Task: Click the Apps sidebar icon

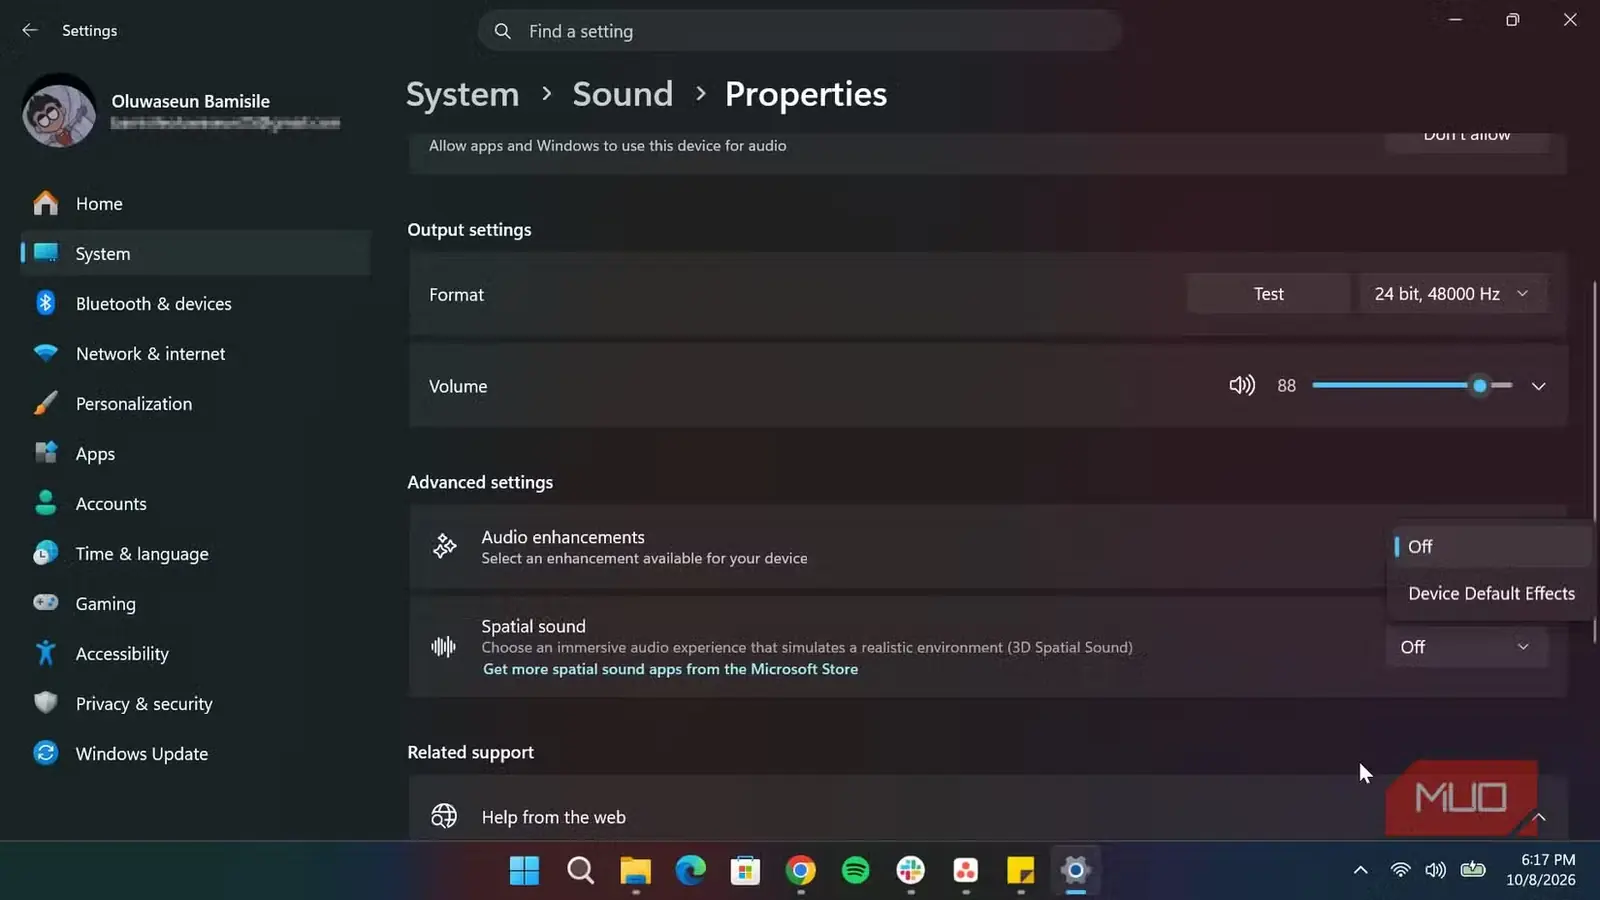Action: pyautogui.click(x=45, y=453)
